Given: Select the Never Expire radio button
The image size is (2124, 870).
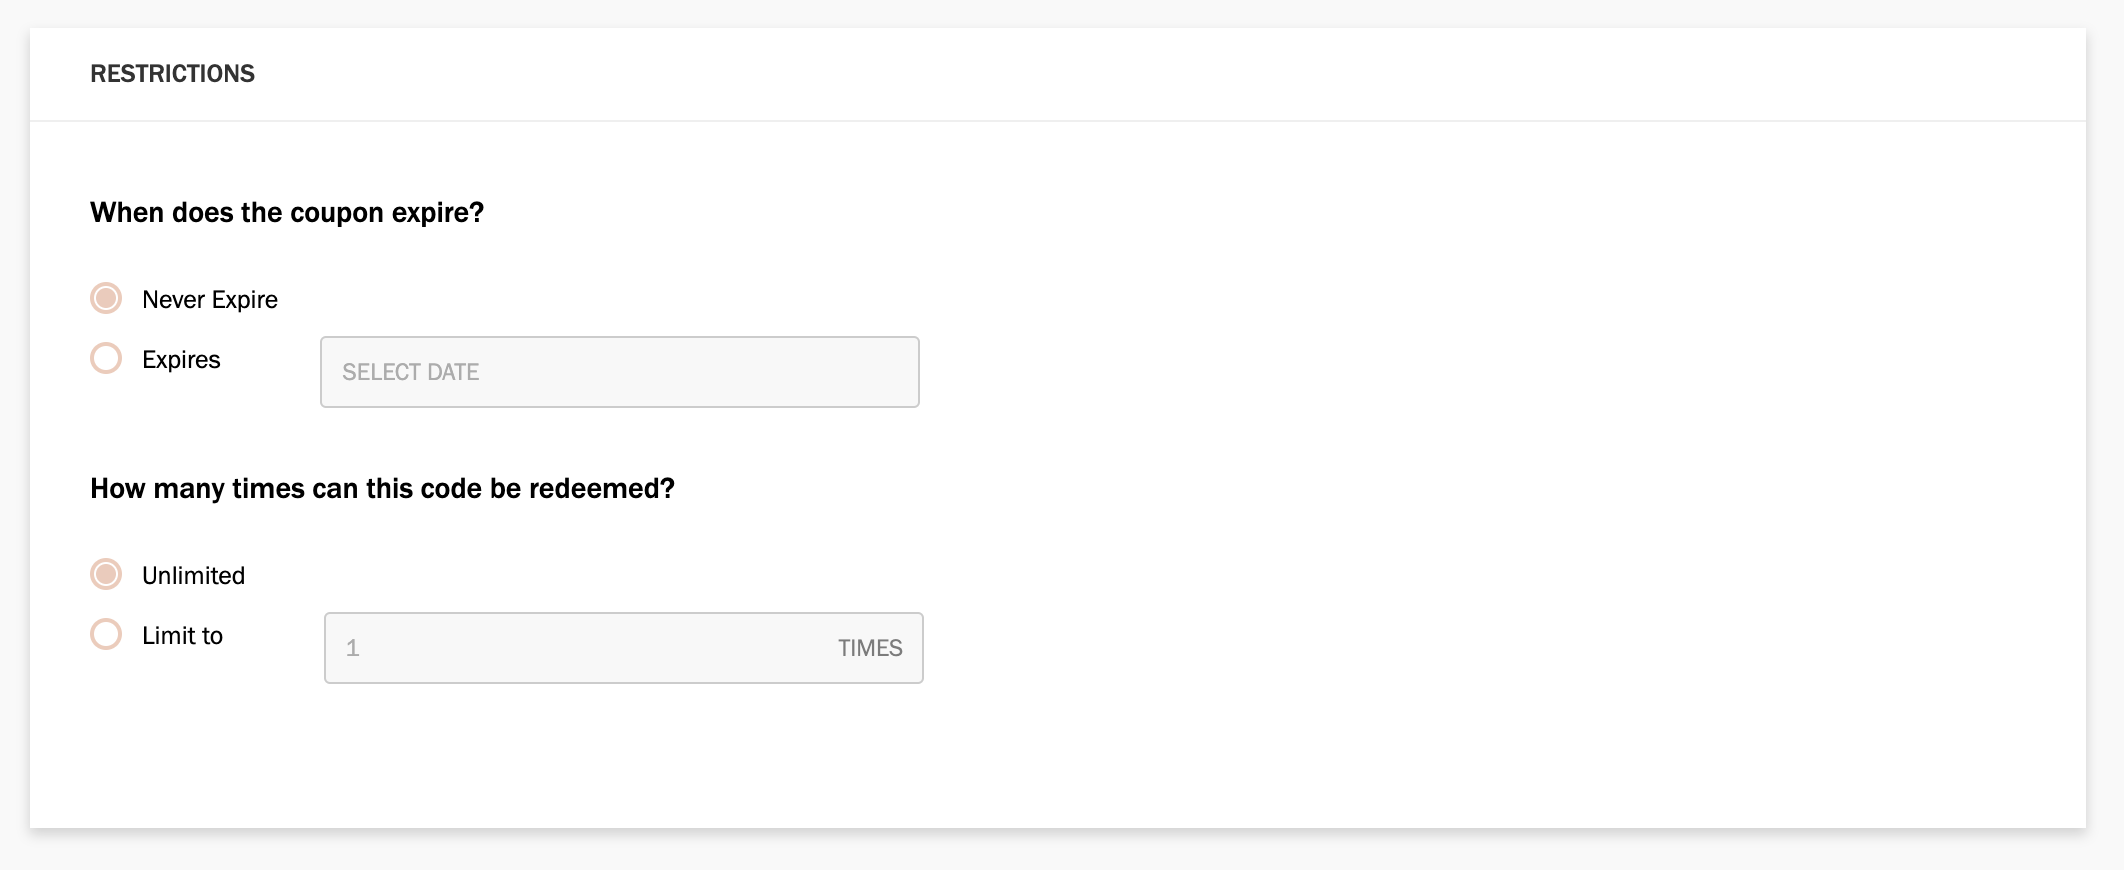Looking at the screenshot, I should [106, 298].
